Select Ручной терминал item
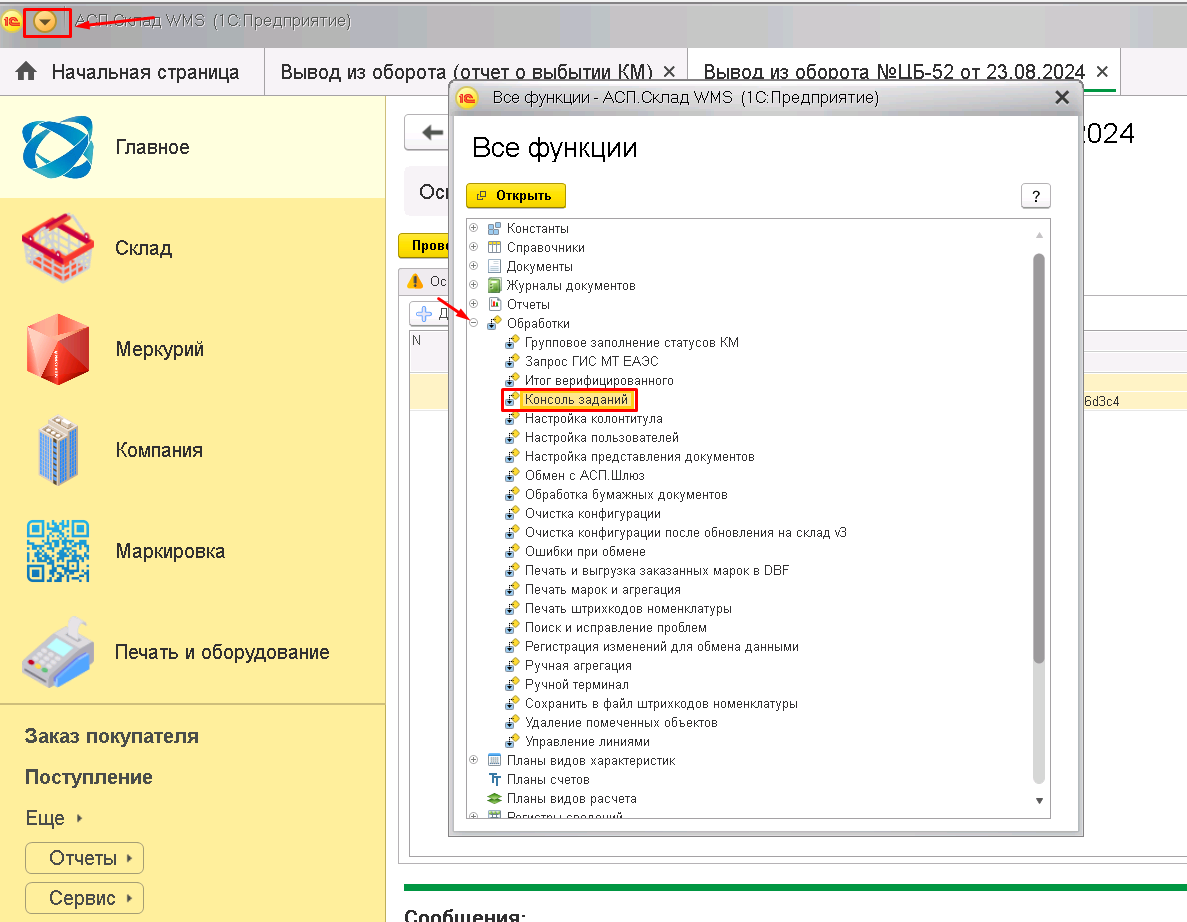The height and width of the screenshot is (922, 1187). tap(577, 684)
